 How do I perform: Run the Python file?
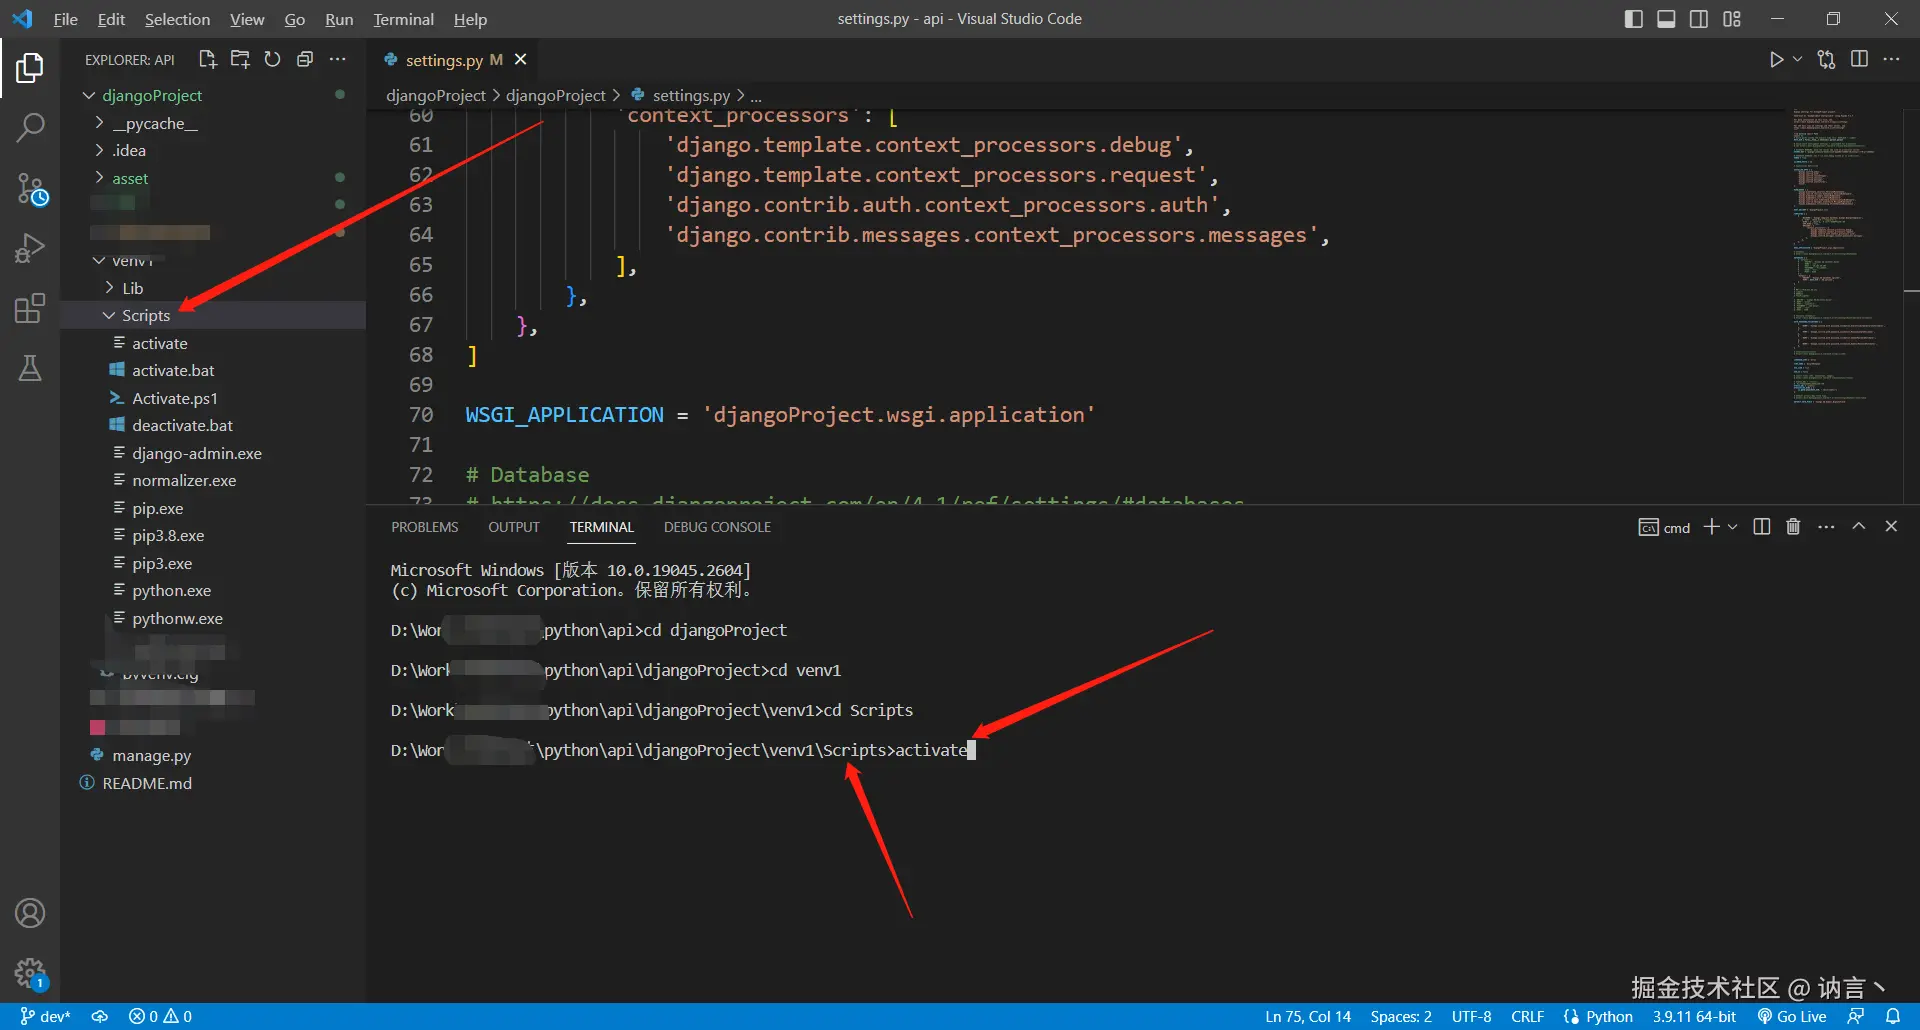pos(1776,59)
